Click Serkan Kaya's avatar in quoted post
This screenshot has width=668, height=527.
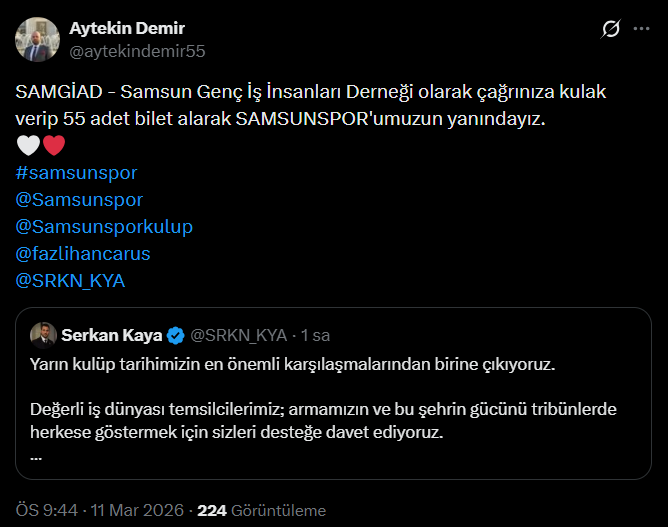pyautogui.click(x=42, y=333)
